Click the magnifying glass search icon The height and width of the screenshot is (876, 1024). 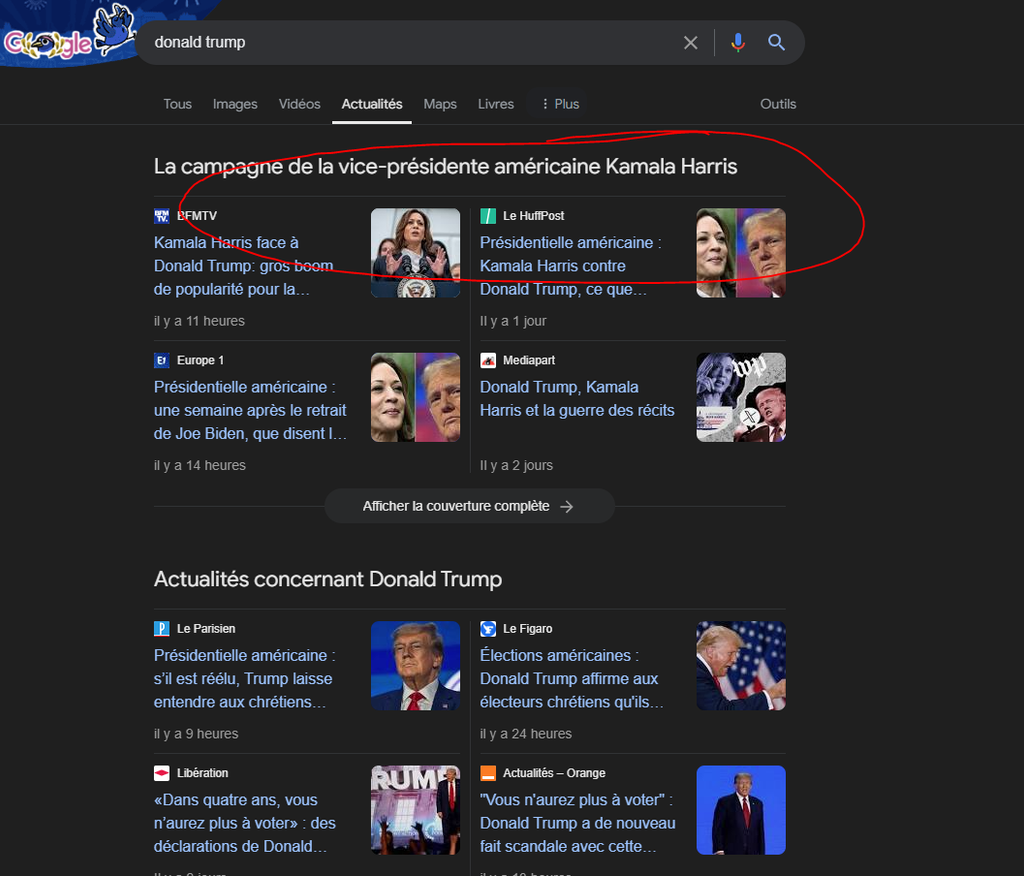point(776,42)
